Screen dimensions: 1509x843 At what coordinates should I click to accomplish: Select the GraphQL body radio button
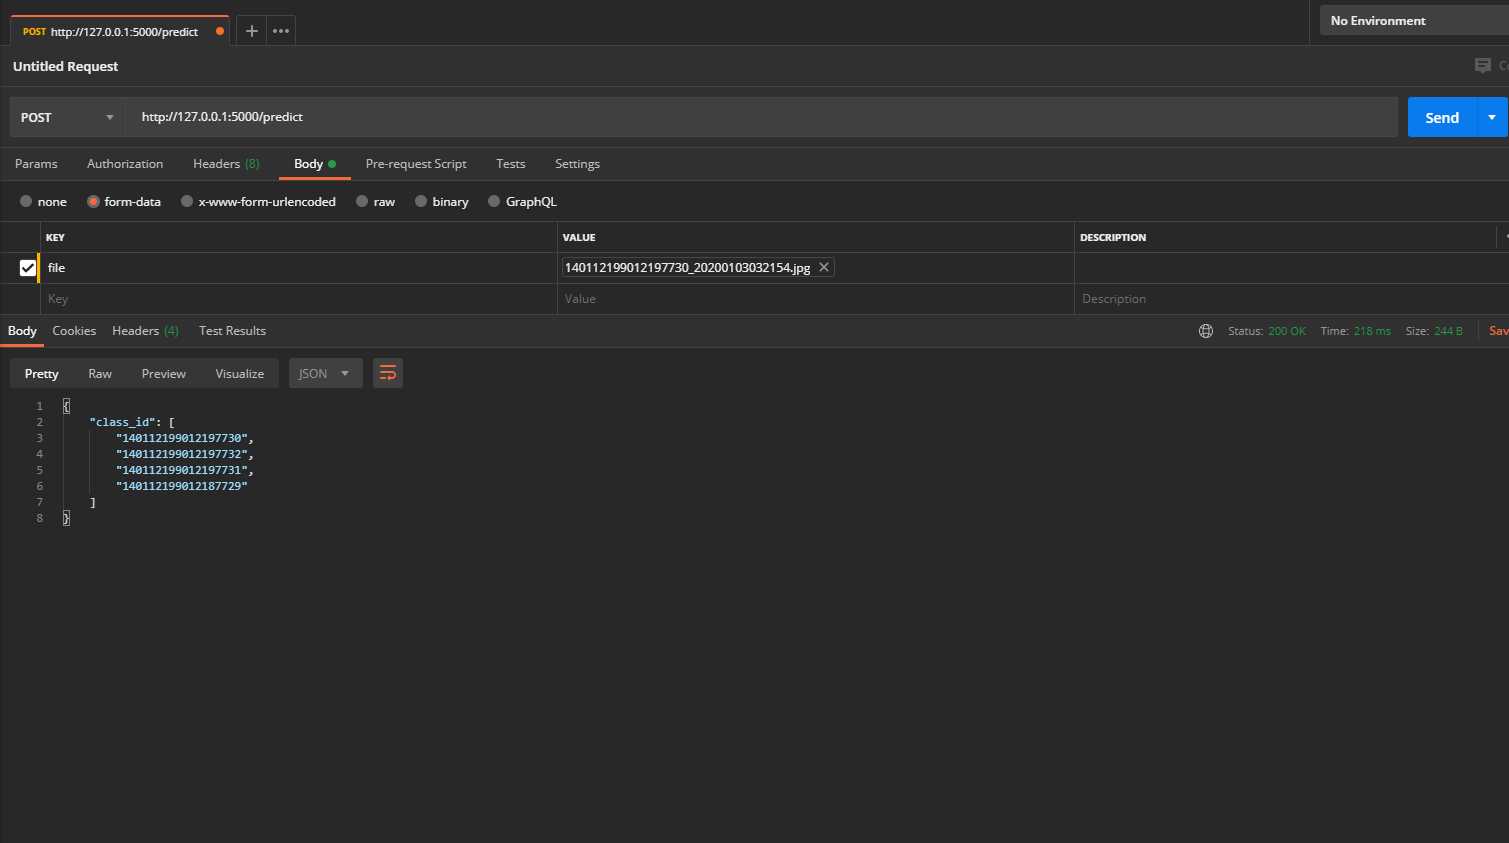point(494,201)
